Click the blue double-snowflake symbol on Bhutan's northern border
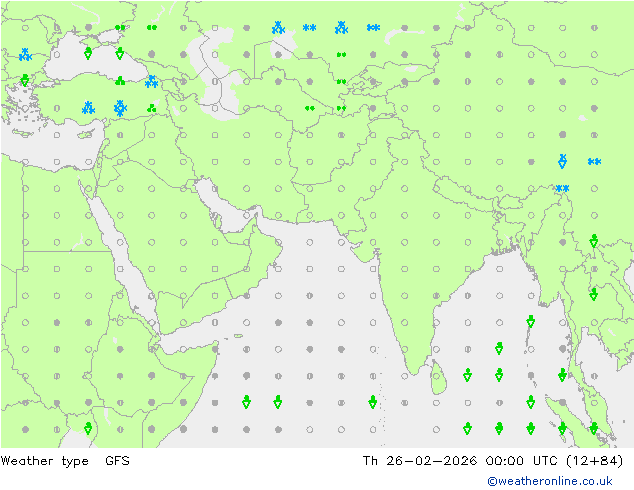 coord(562,188)
